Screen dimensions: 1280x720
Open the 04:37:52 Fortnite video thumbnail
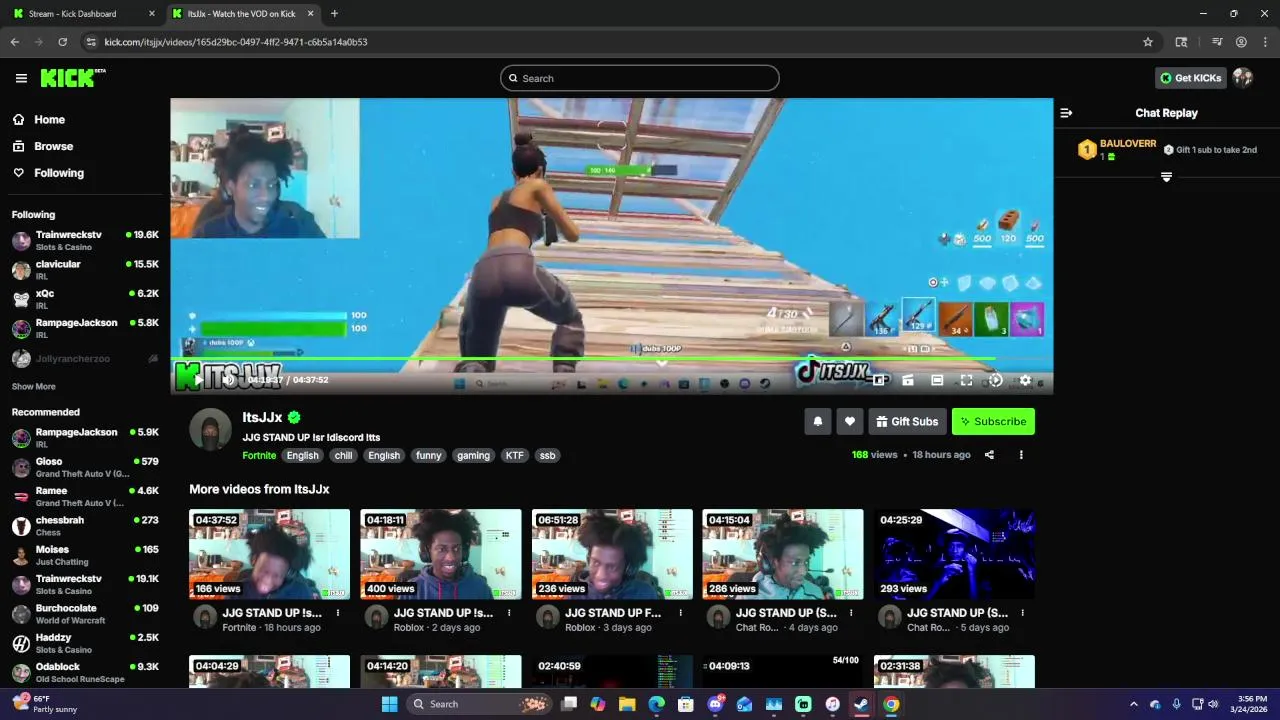click(270, 554)
